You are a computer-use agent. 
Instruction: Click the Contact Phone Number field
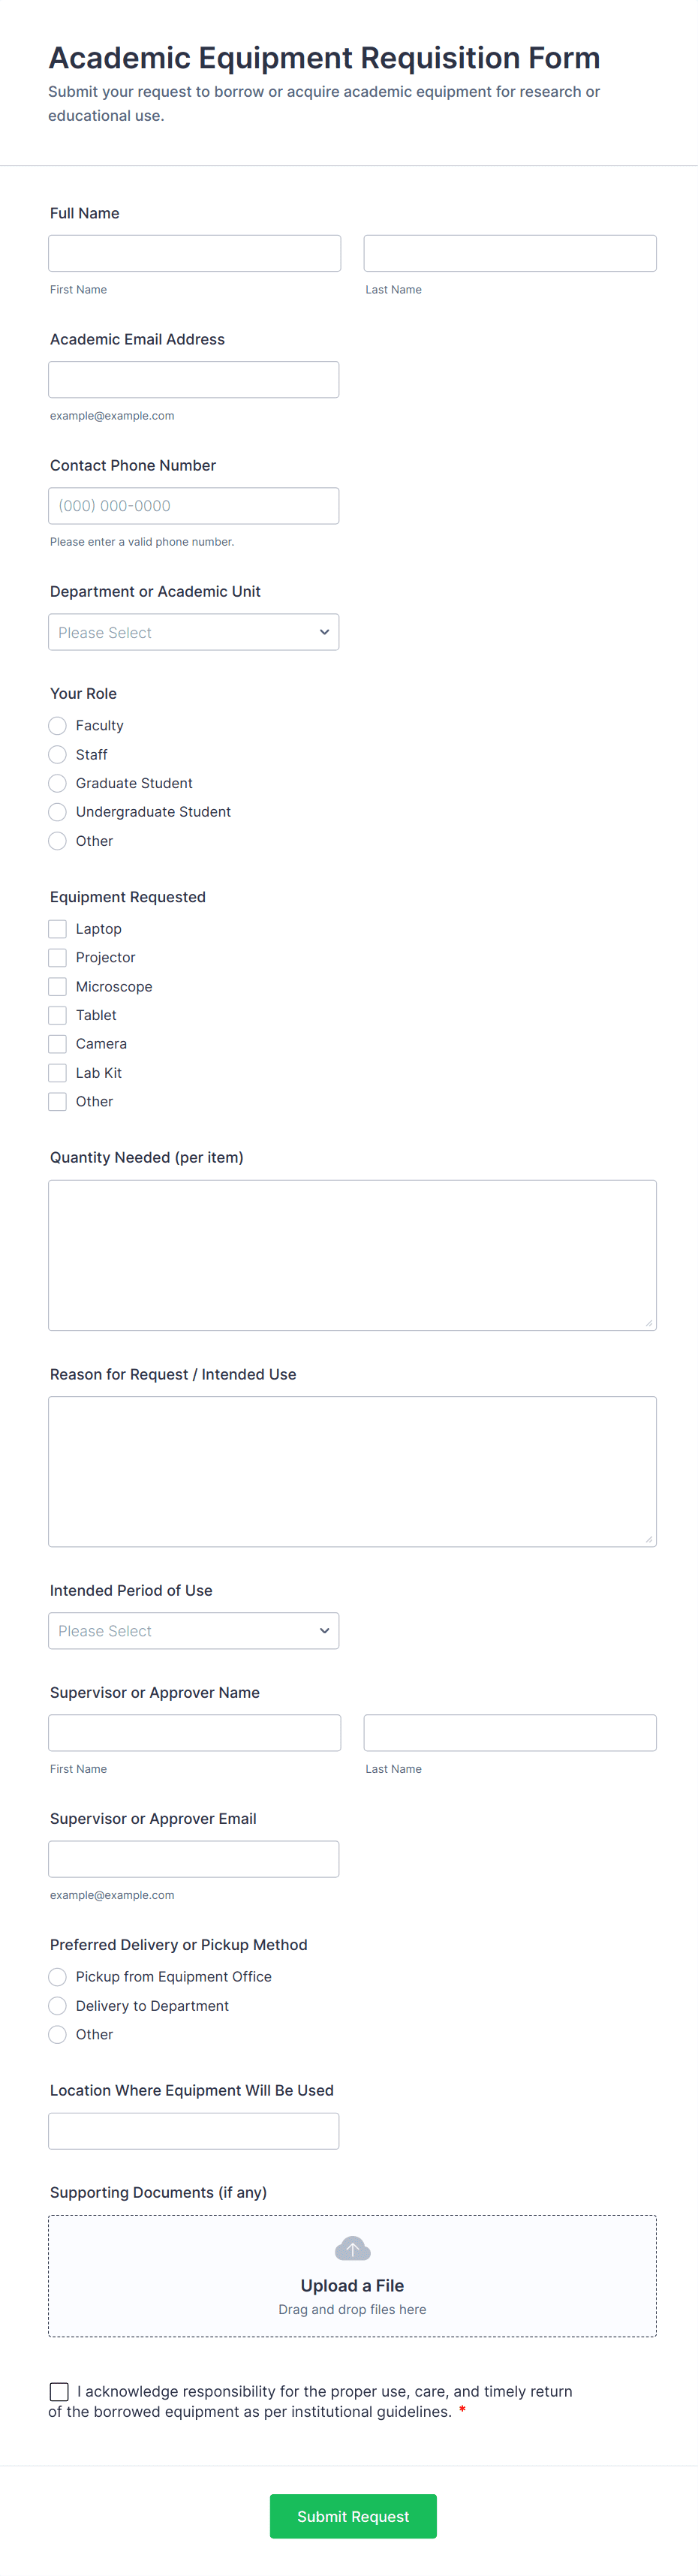coord(193,505)
